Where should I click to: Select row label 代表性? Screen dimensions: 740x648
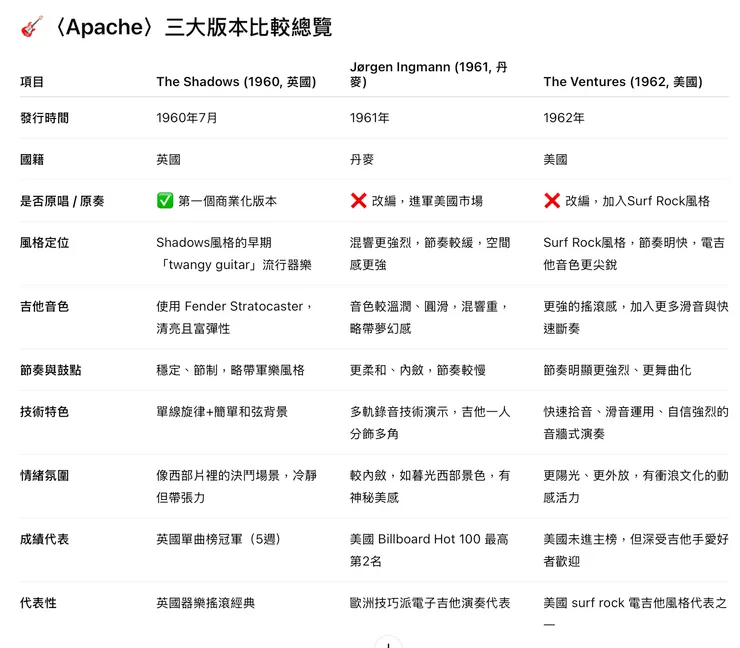tap(38, 603)
